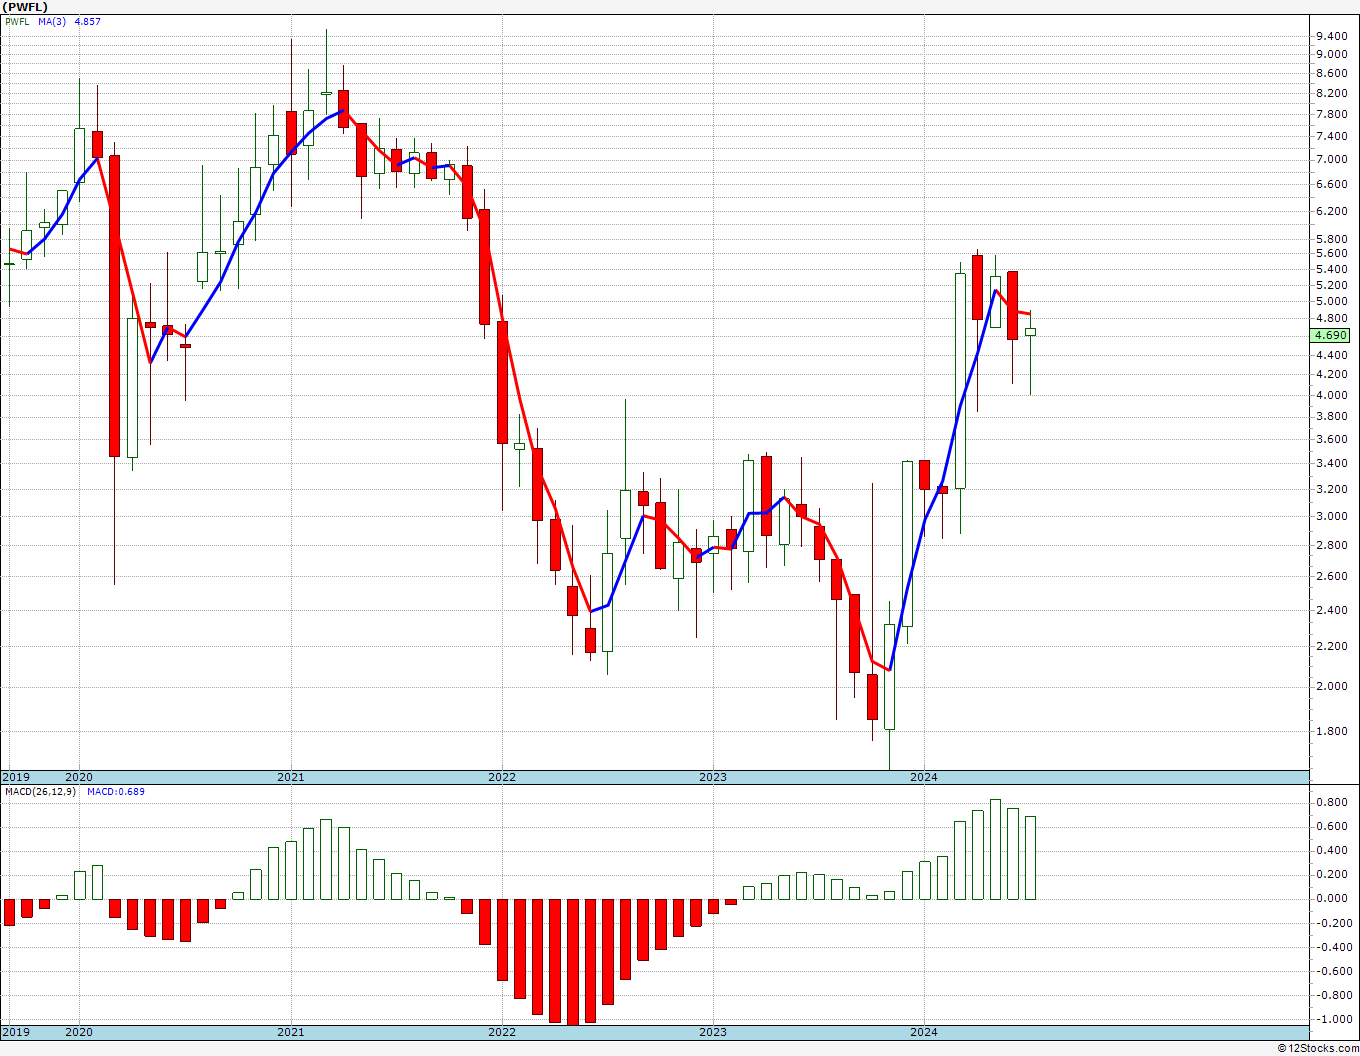Select the 7.000 price axis label
Image resolution: width=1360 pixels, height=1056 pixels.
click(x=1333, y=160)
